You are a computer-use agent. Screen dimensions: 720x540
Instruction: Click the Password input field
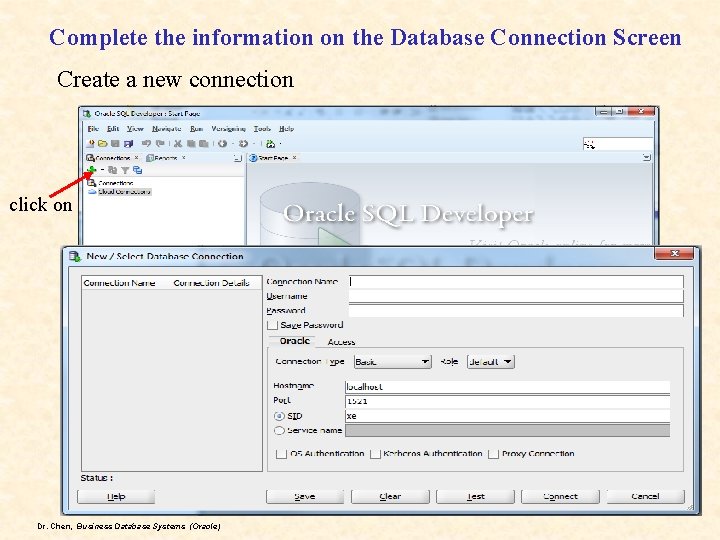(516, 311)
